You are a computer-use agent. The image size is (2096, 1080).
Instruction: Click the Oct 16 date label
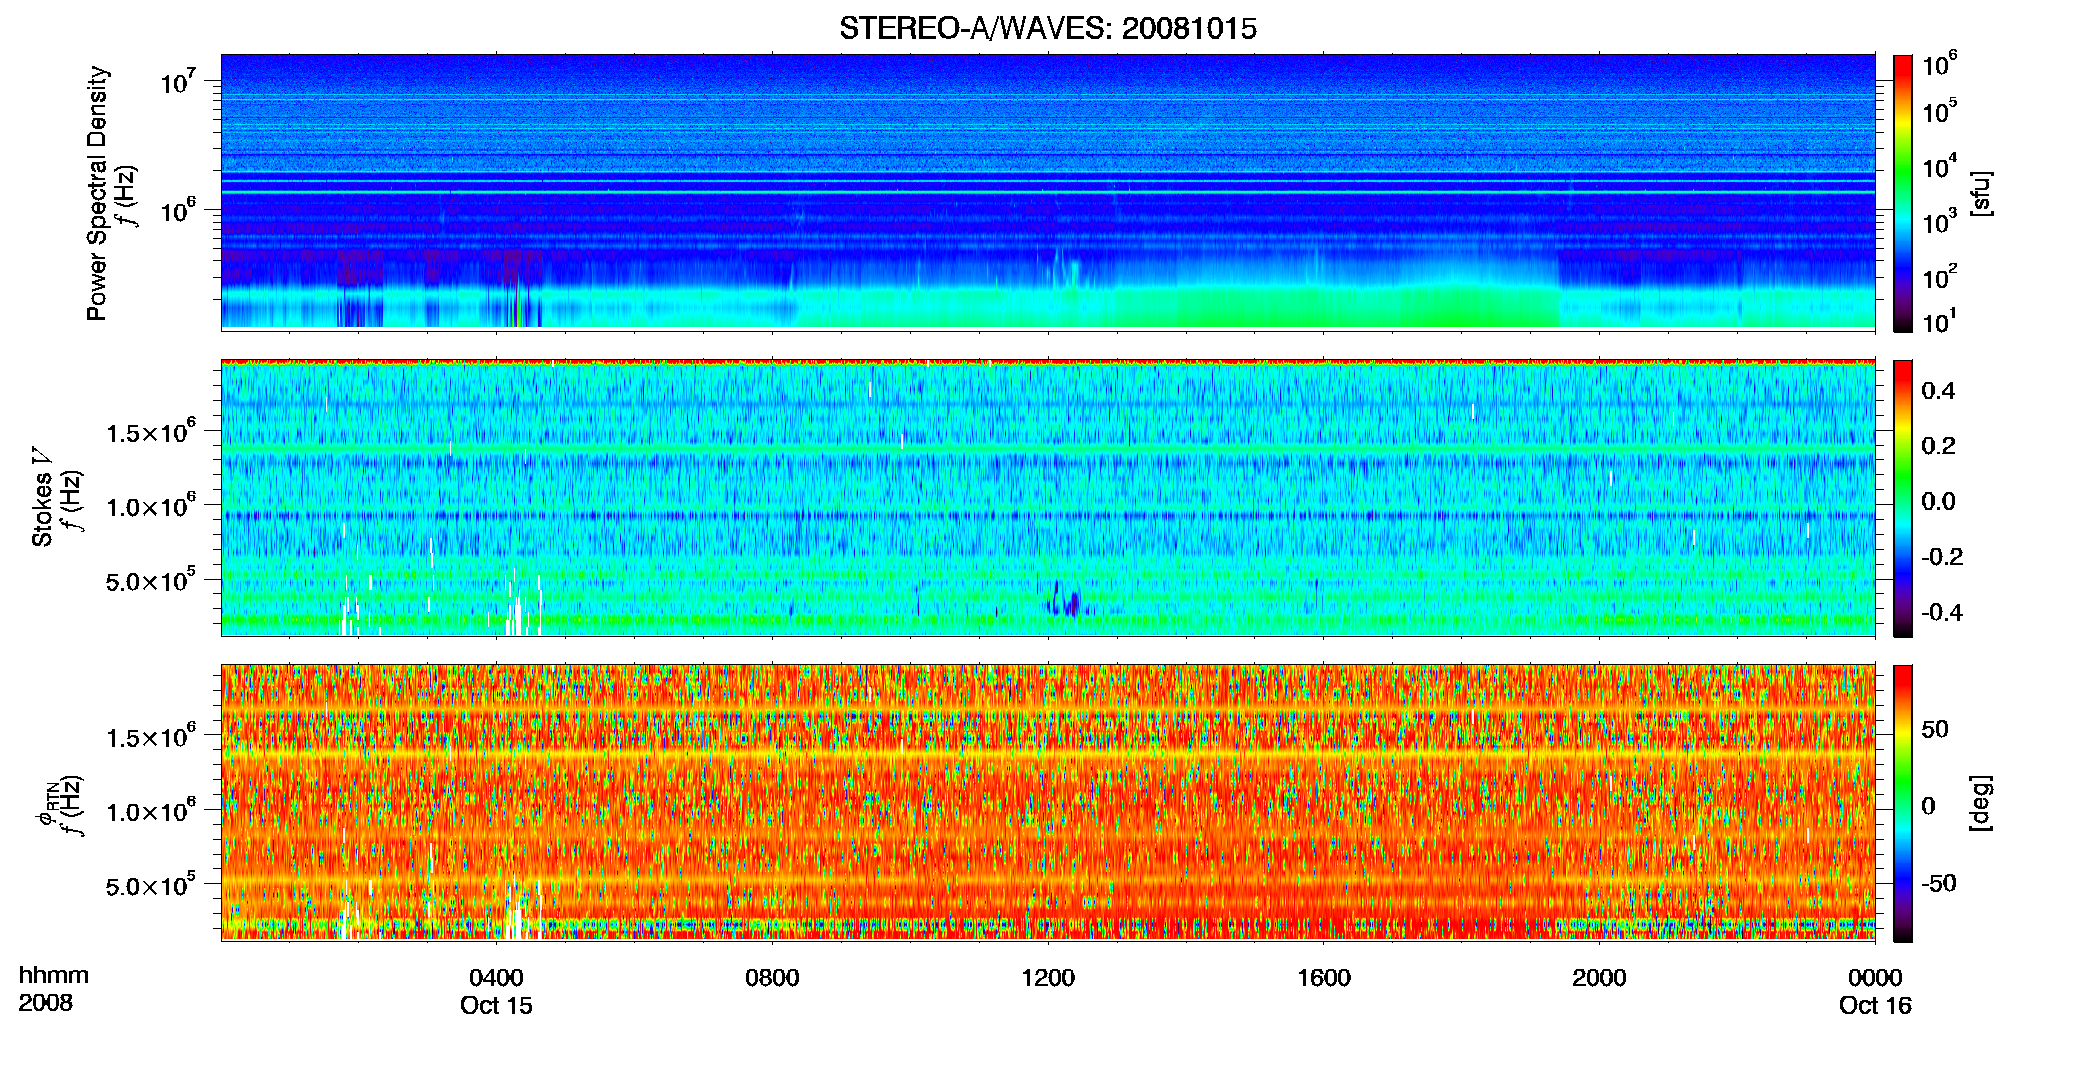[x=1875, y=1006]
